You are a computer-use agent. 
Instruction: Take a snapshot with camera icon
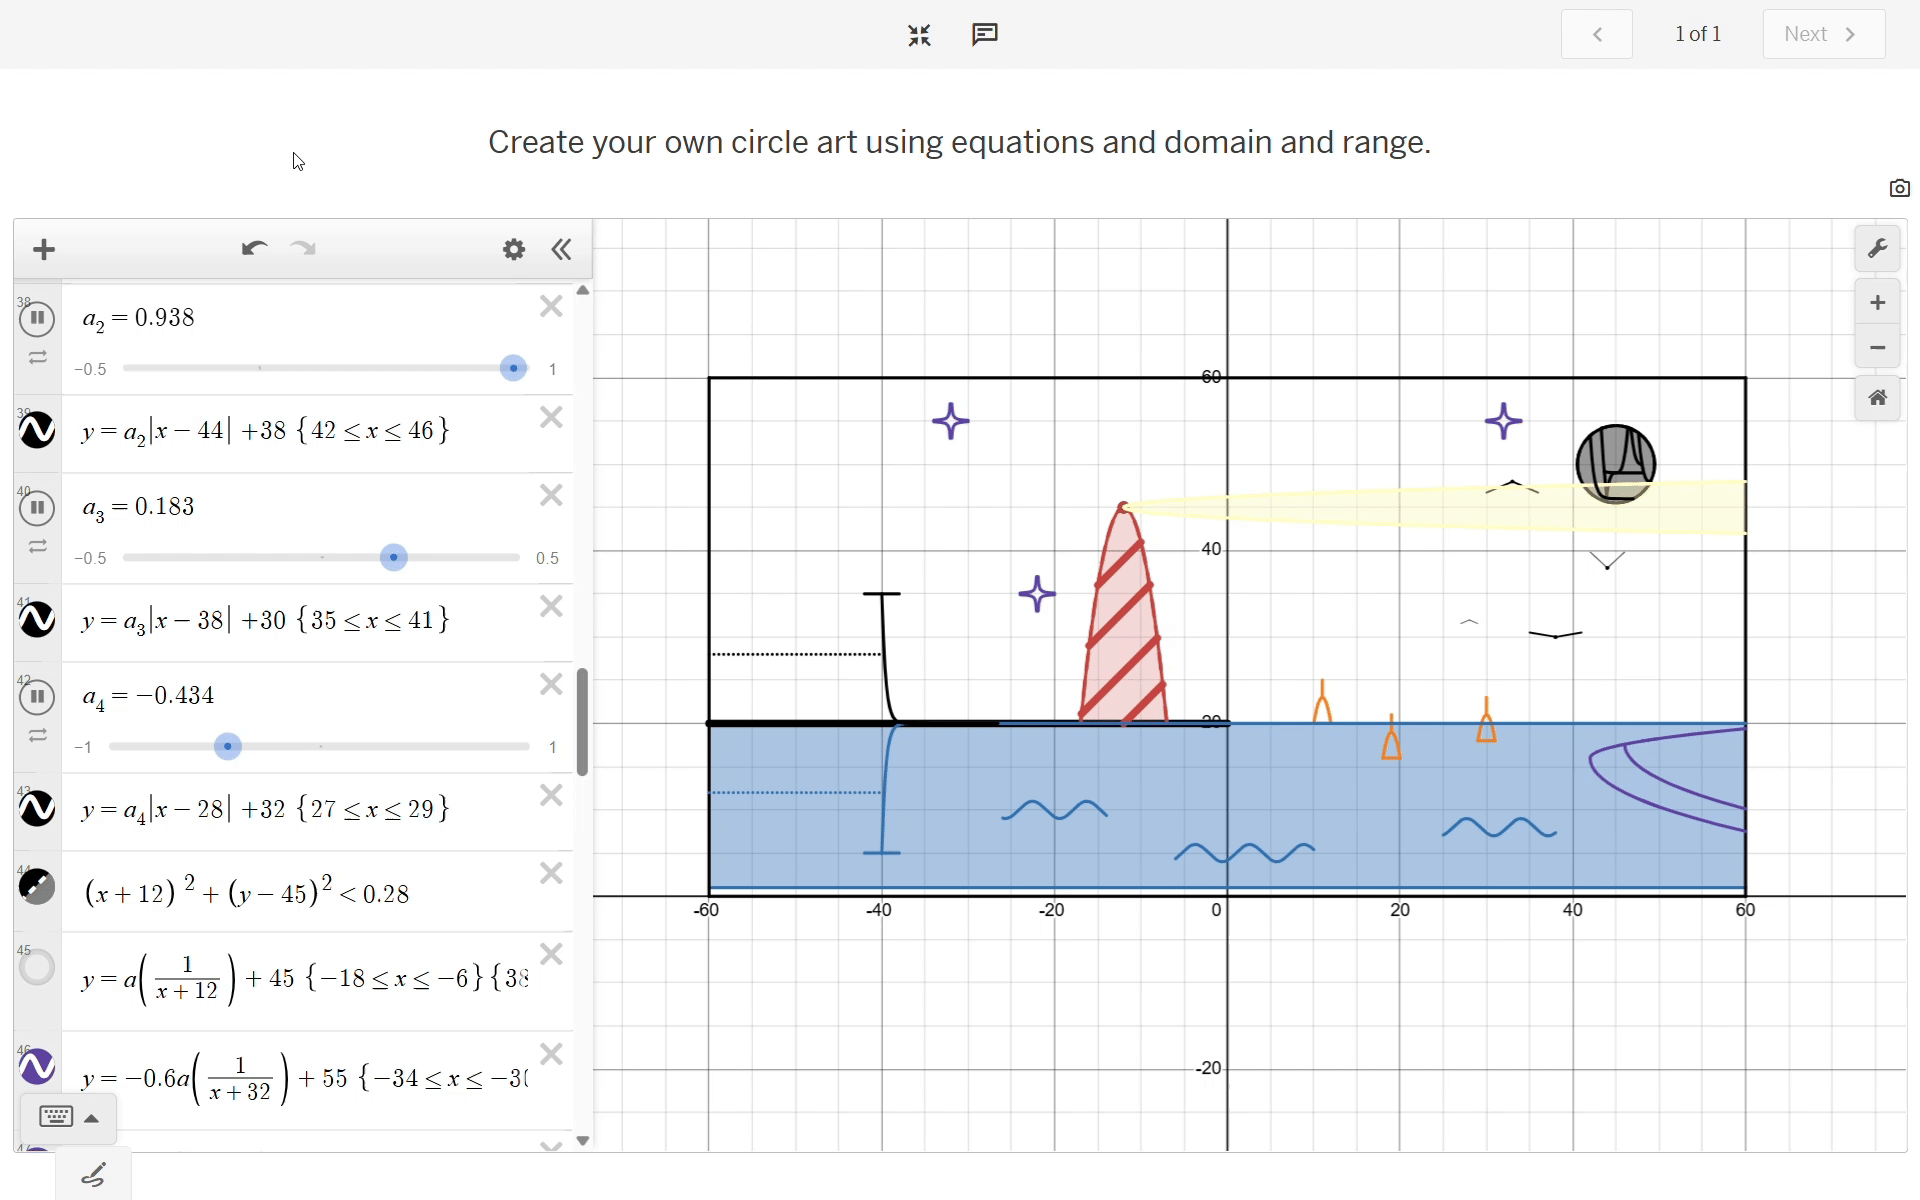[1899, 188]
